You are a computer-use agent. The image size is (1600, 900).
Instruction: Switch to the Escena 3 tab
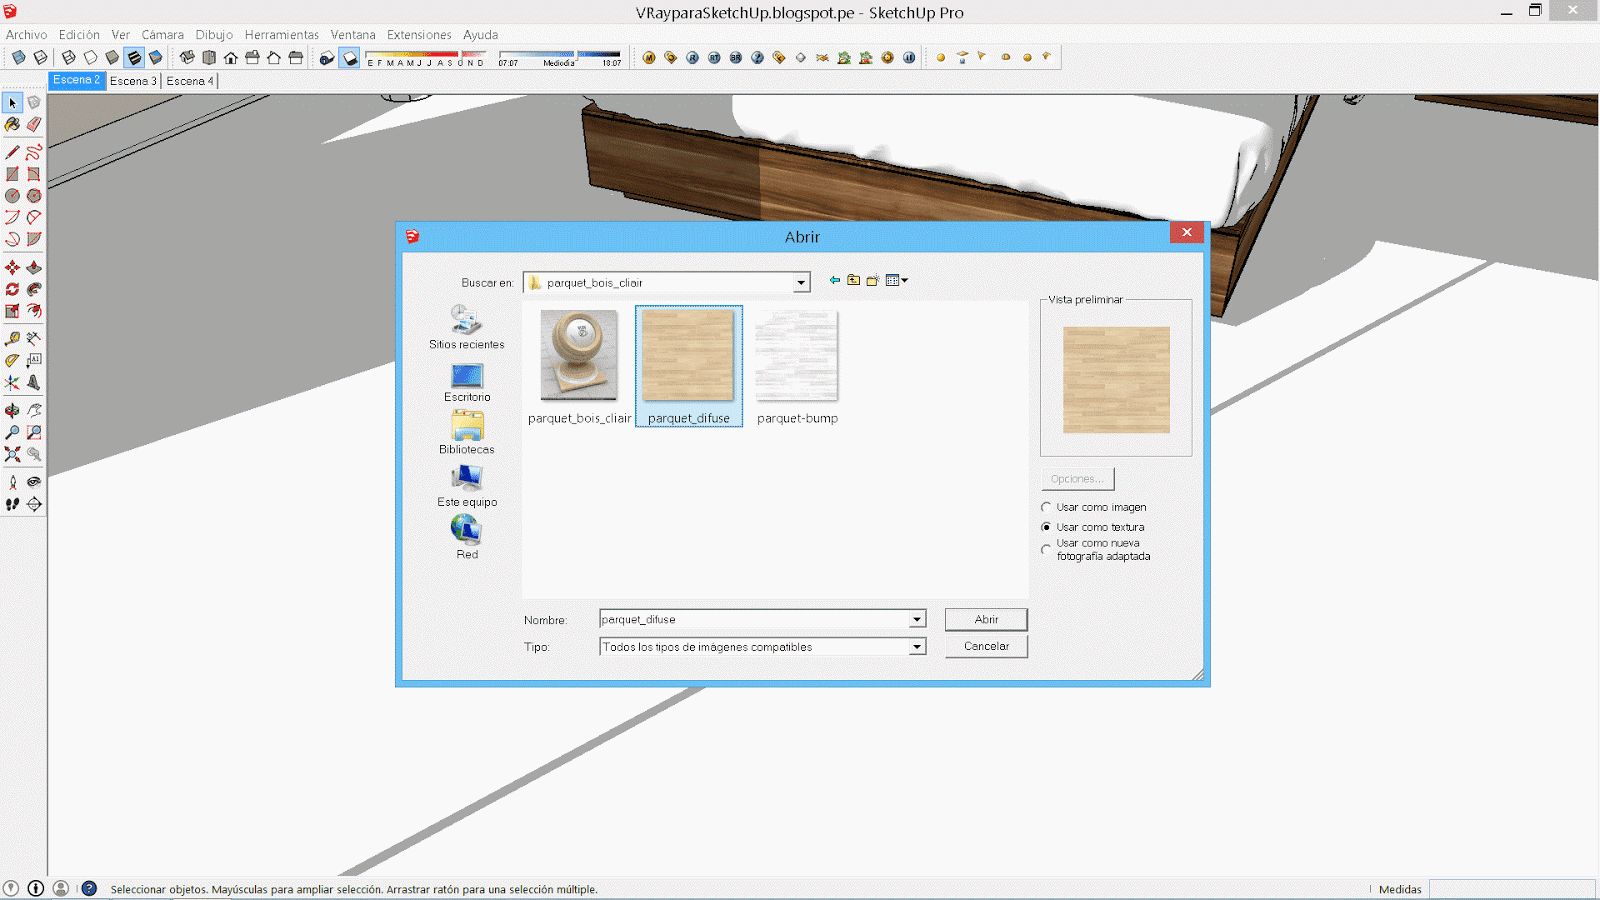[133, 80]
